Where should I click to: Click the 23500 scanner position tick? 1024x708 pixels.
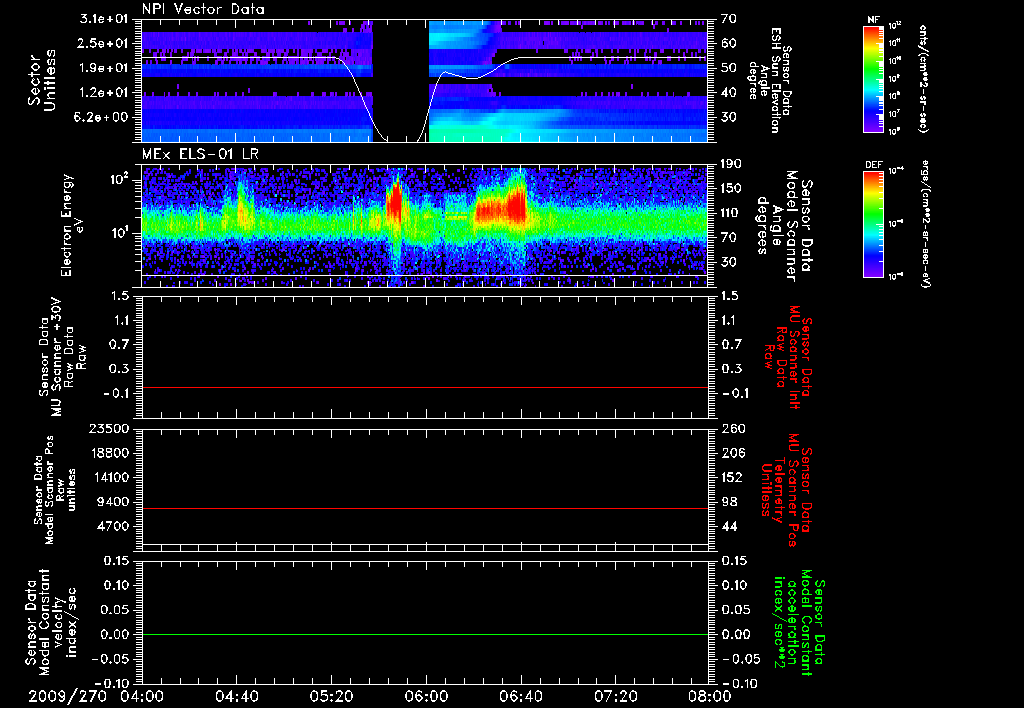click(108, 428)
